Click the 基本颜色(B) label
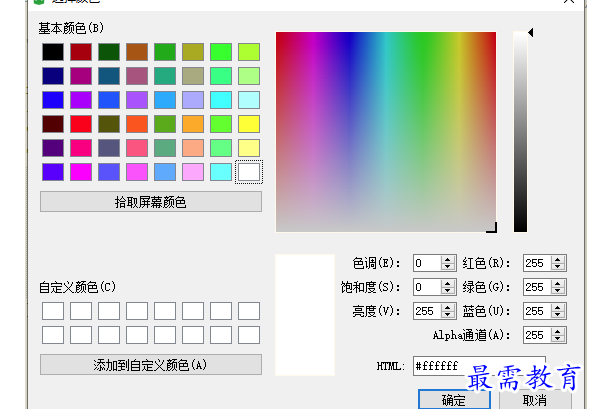Image resolution: width=589 pixels, height=409 pixels. 71,28
